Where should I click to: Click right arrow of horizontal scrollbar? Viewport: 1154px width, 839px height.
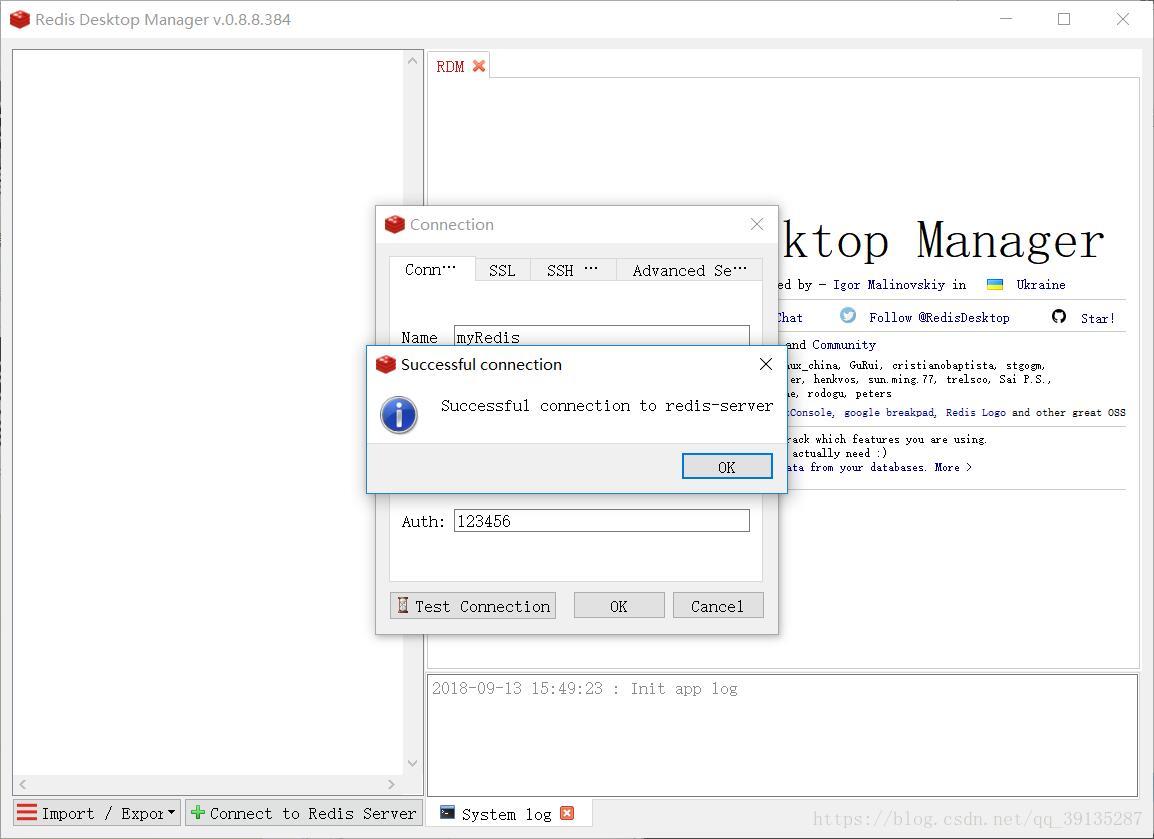pyautogui.click(x=391, y=785)
